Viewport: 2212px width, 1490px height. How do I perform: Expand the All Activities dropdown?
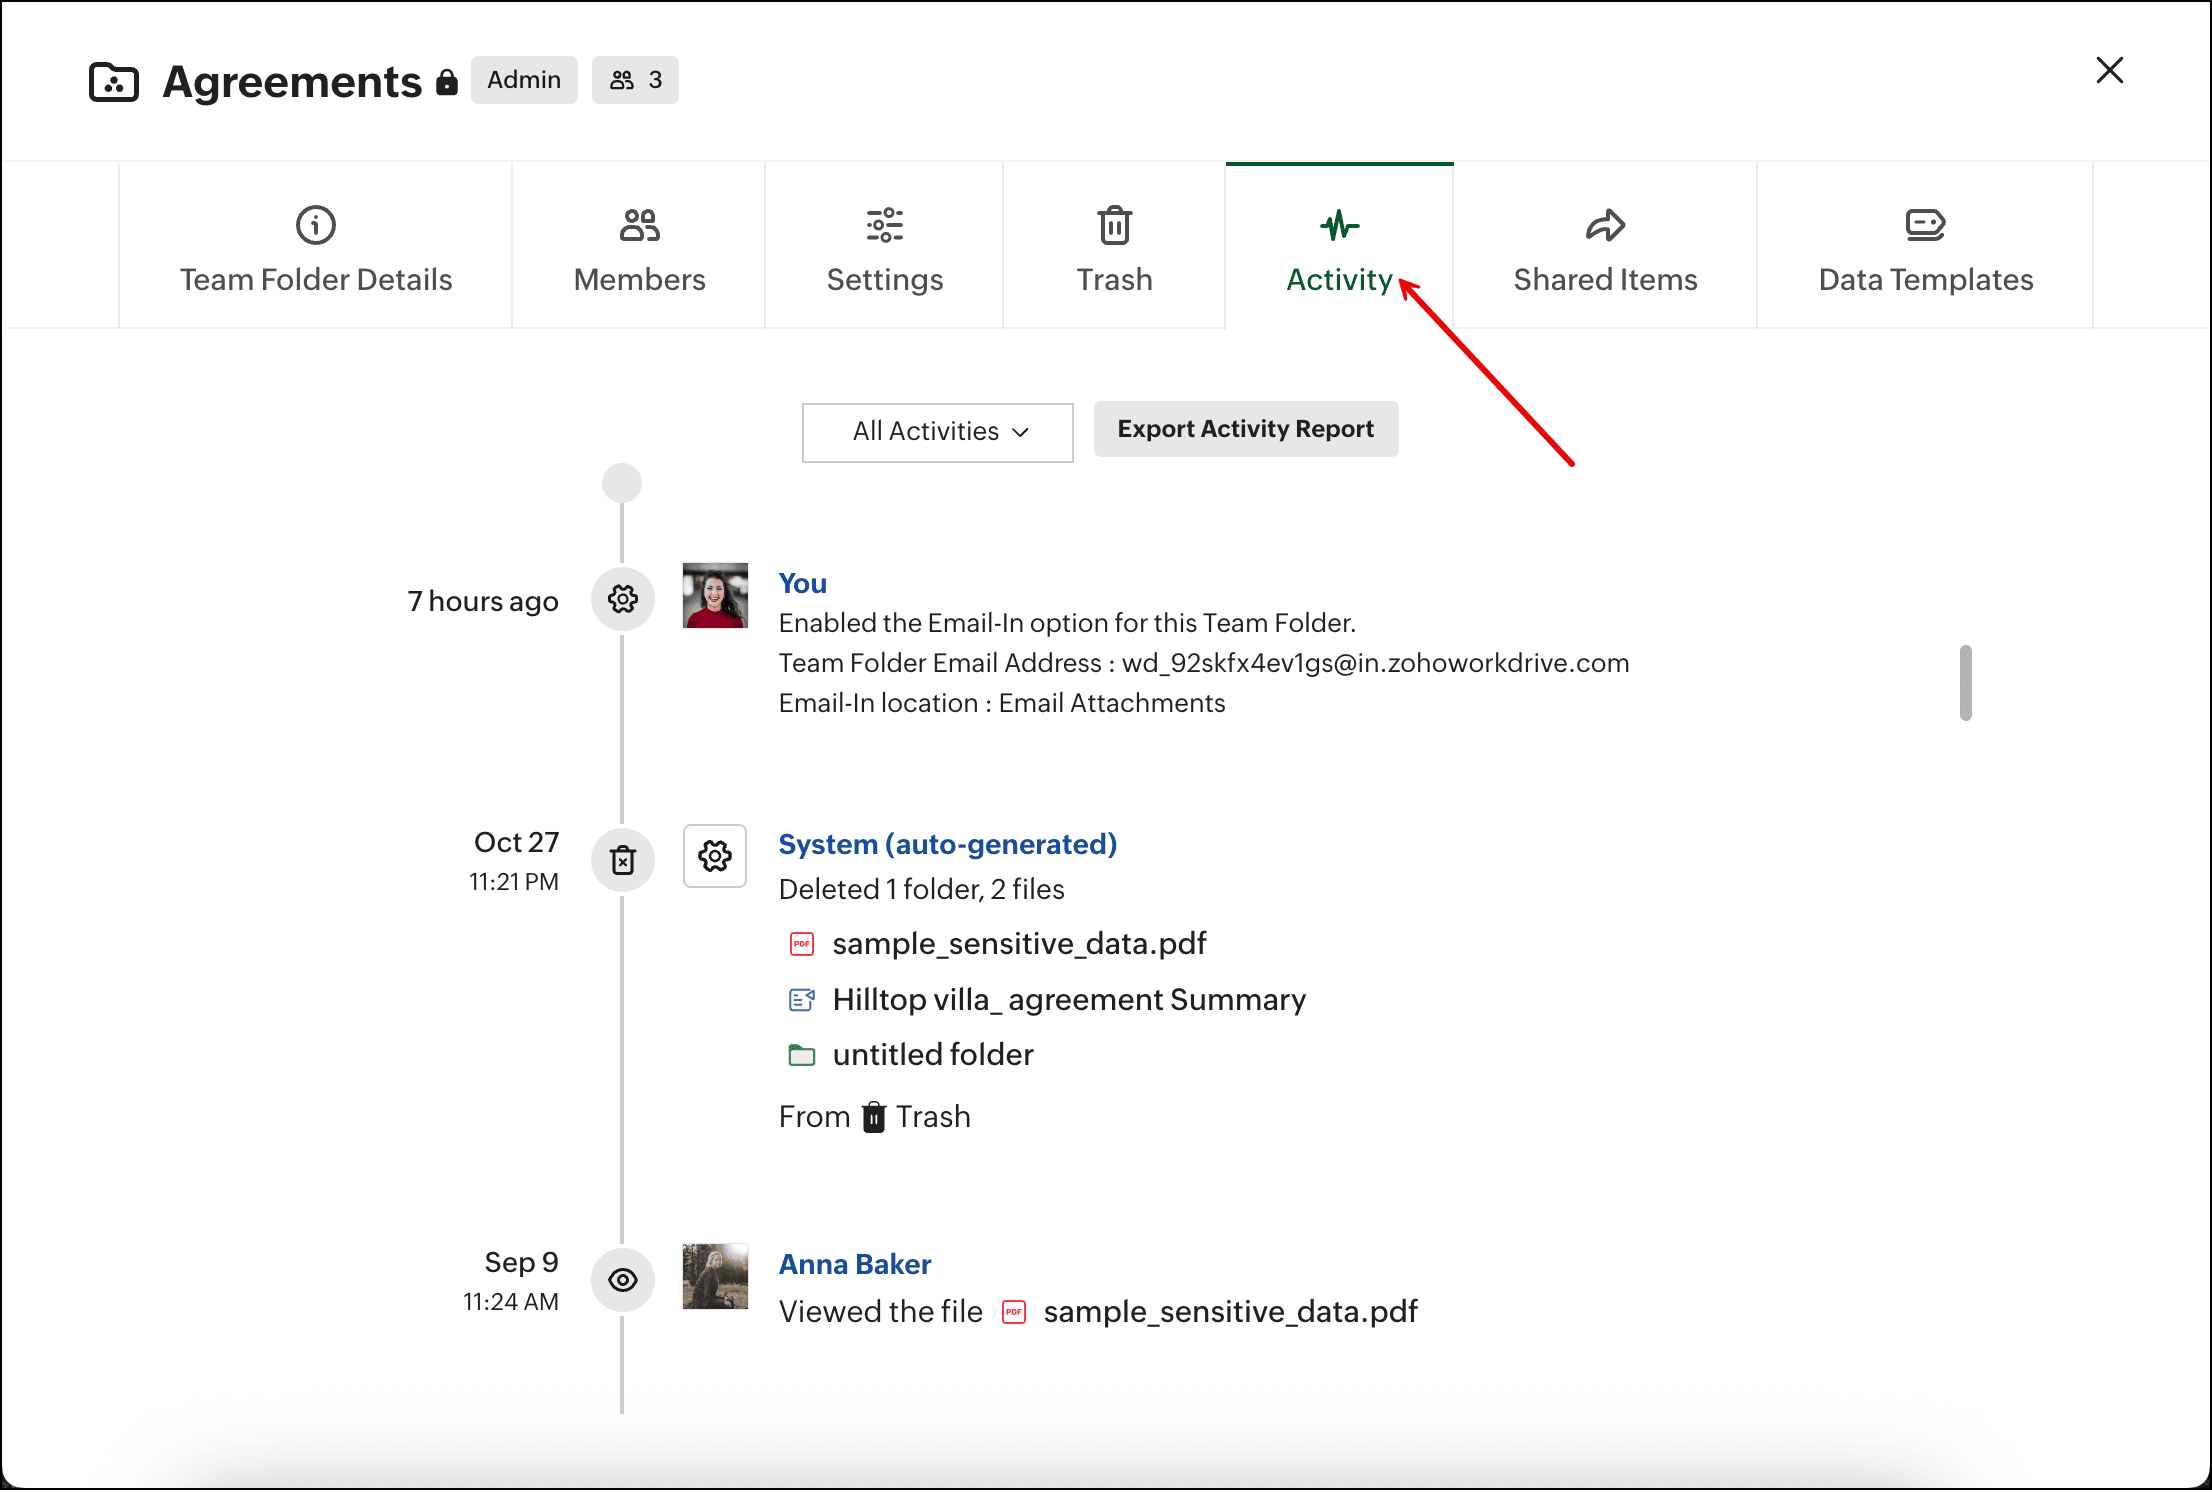click(938, 432)
